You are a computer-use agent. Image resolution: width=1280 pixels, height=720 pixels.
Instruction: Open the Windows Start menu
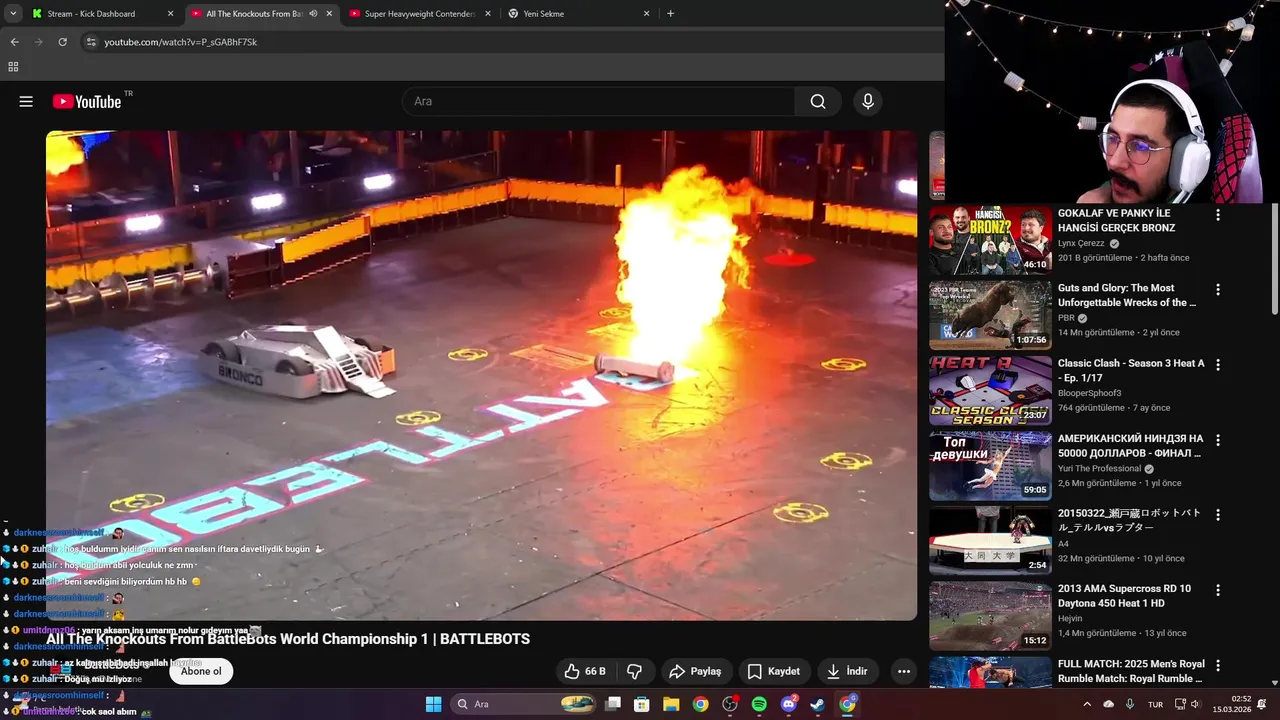tap(433, 704)
